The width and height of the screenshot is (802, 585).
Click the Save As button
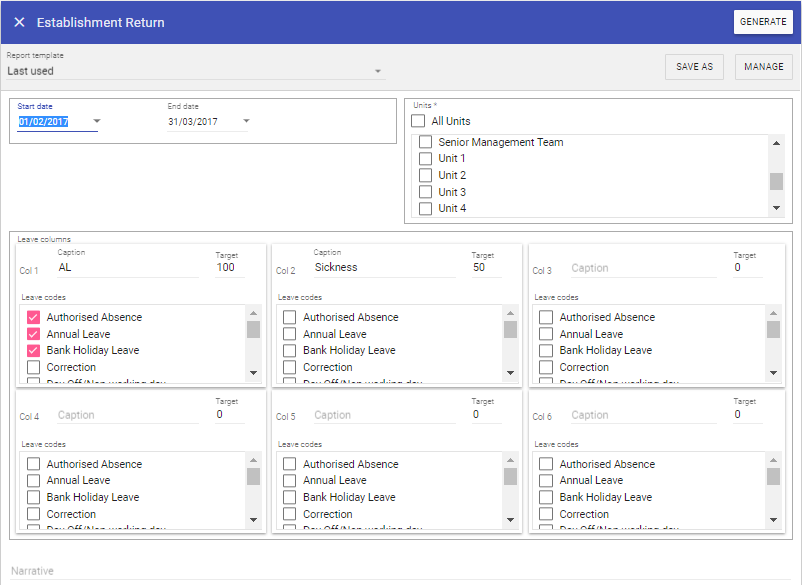(x=694, y=67)
